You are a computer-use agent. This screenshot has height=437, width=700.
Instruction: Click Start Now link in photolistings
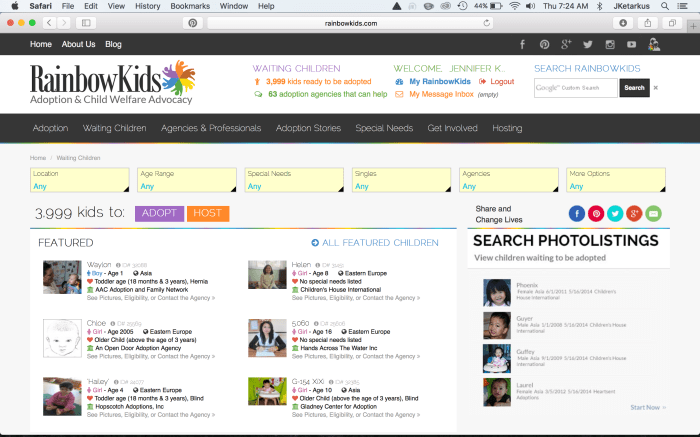[648, 407]
